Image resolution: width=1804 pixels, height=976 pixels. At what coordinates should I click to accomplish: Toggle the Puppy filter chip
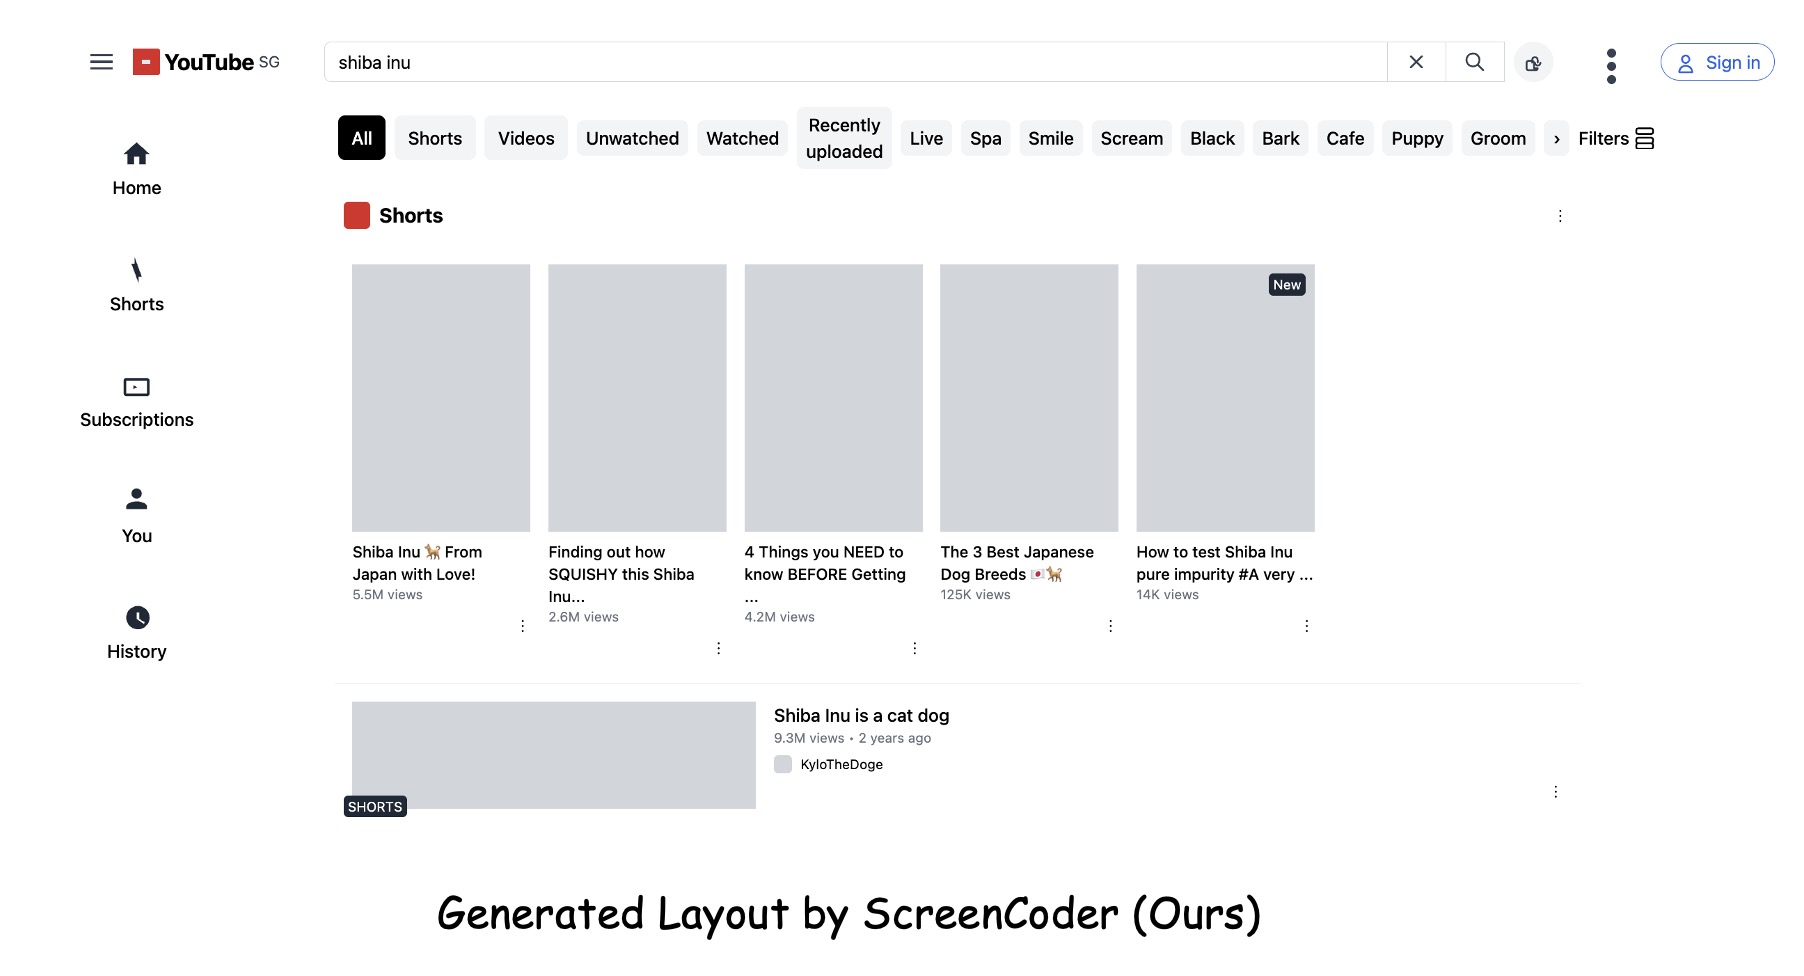[1417, 138]
